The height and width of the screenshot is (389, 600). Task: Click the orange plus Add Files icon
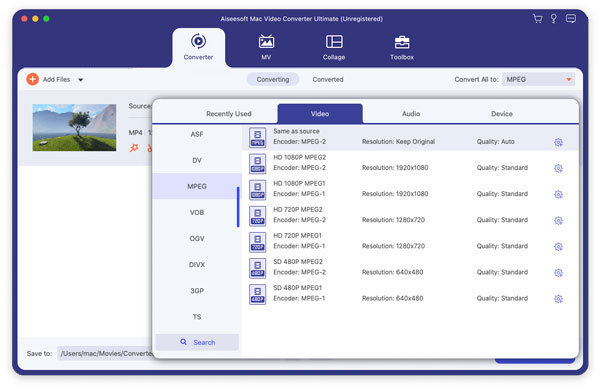[33, 79]
